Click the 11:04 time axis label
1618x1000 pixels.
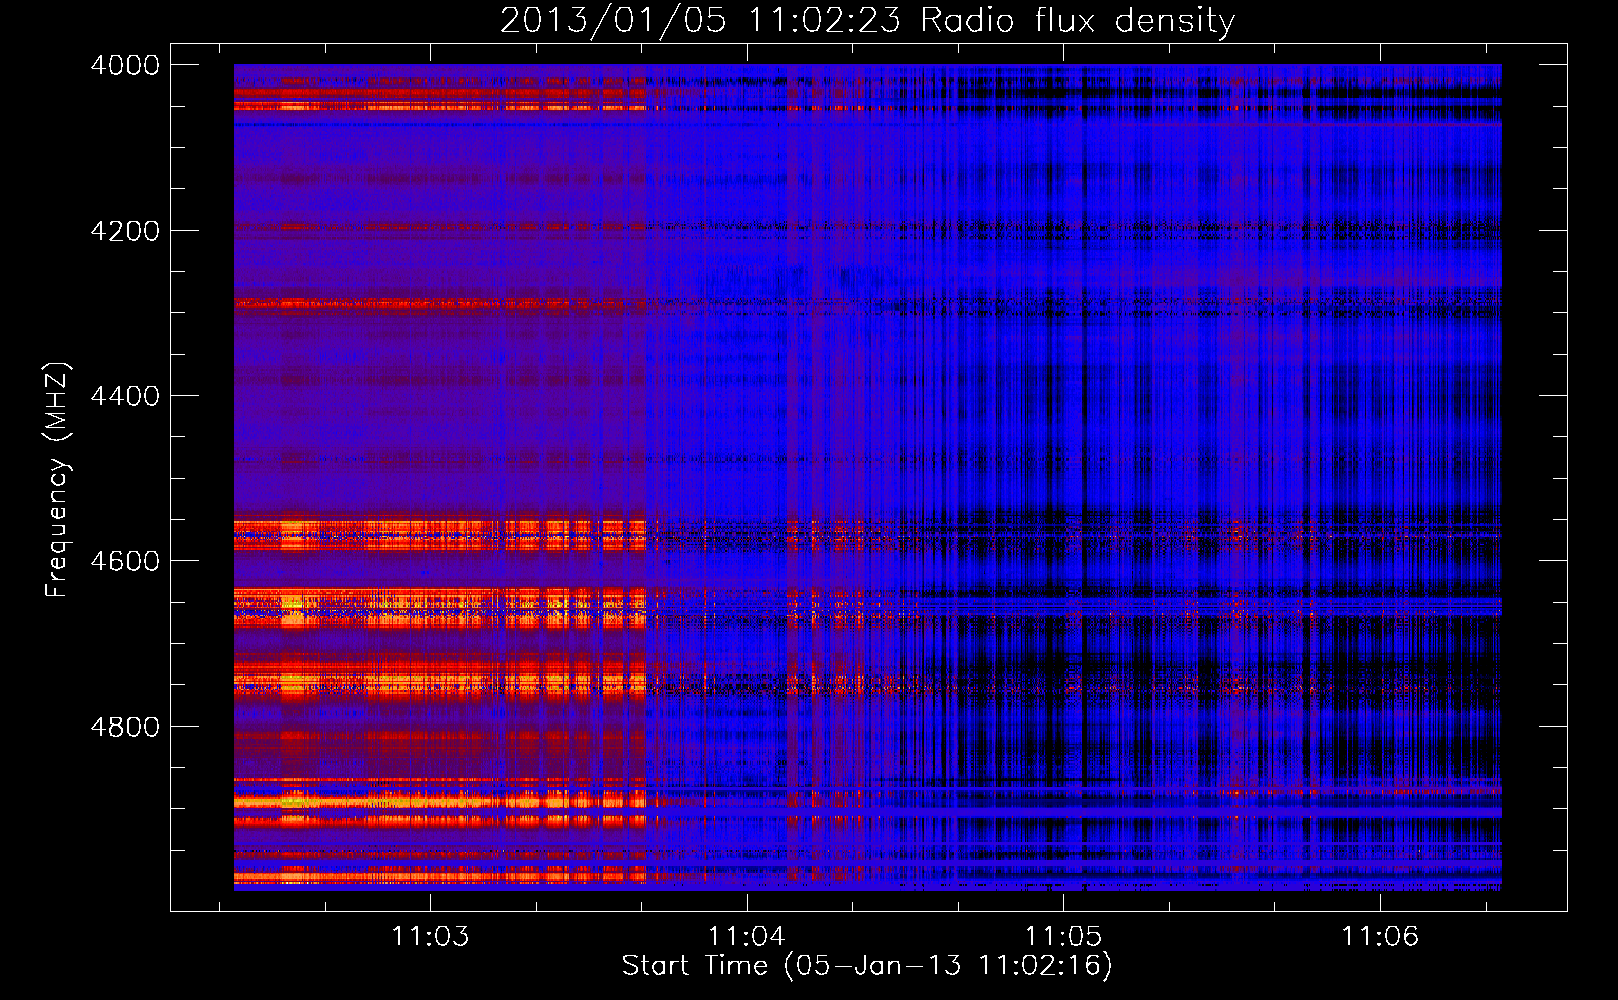click(747, 936)
